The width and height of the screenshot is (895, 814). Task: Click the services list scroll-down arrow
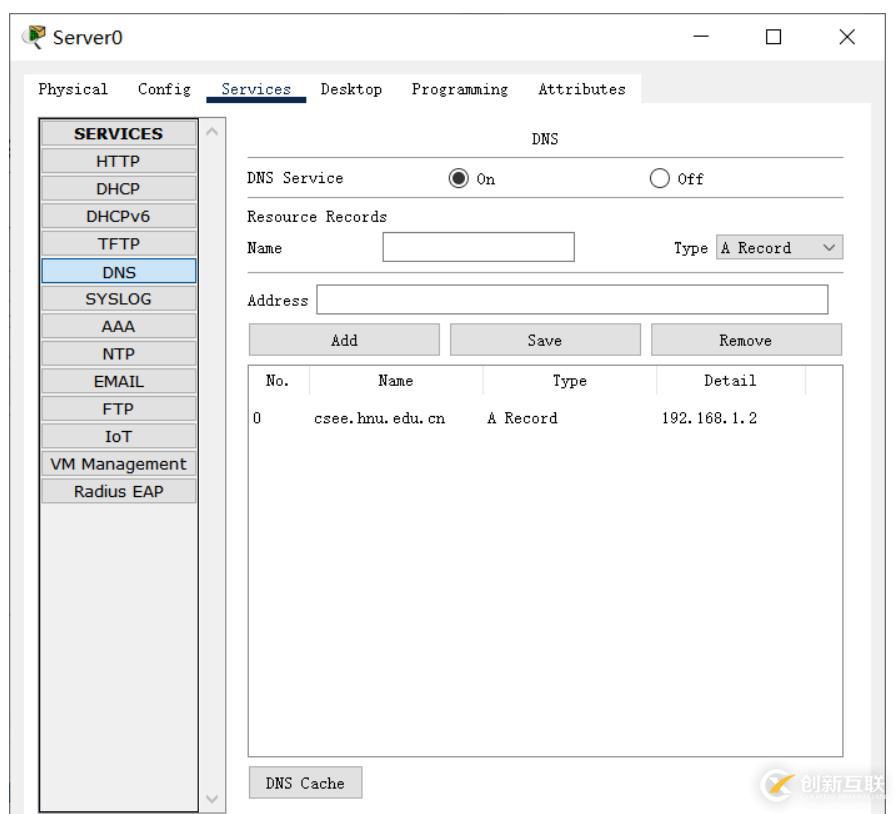[x=212, y=799]
